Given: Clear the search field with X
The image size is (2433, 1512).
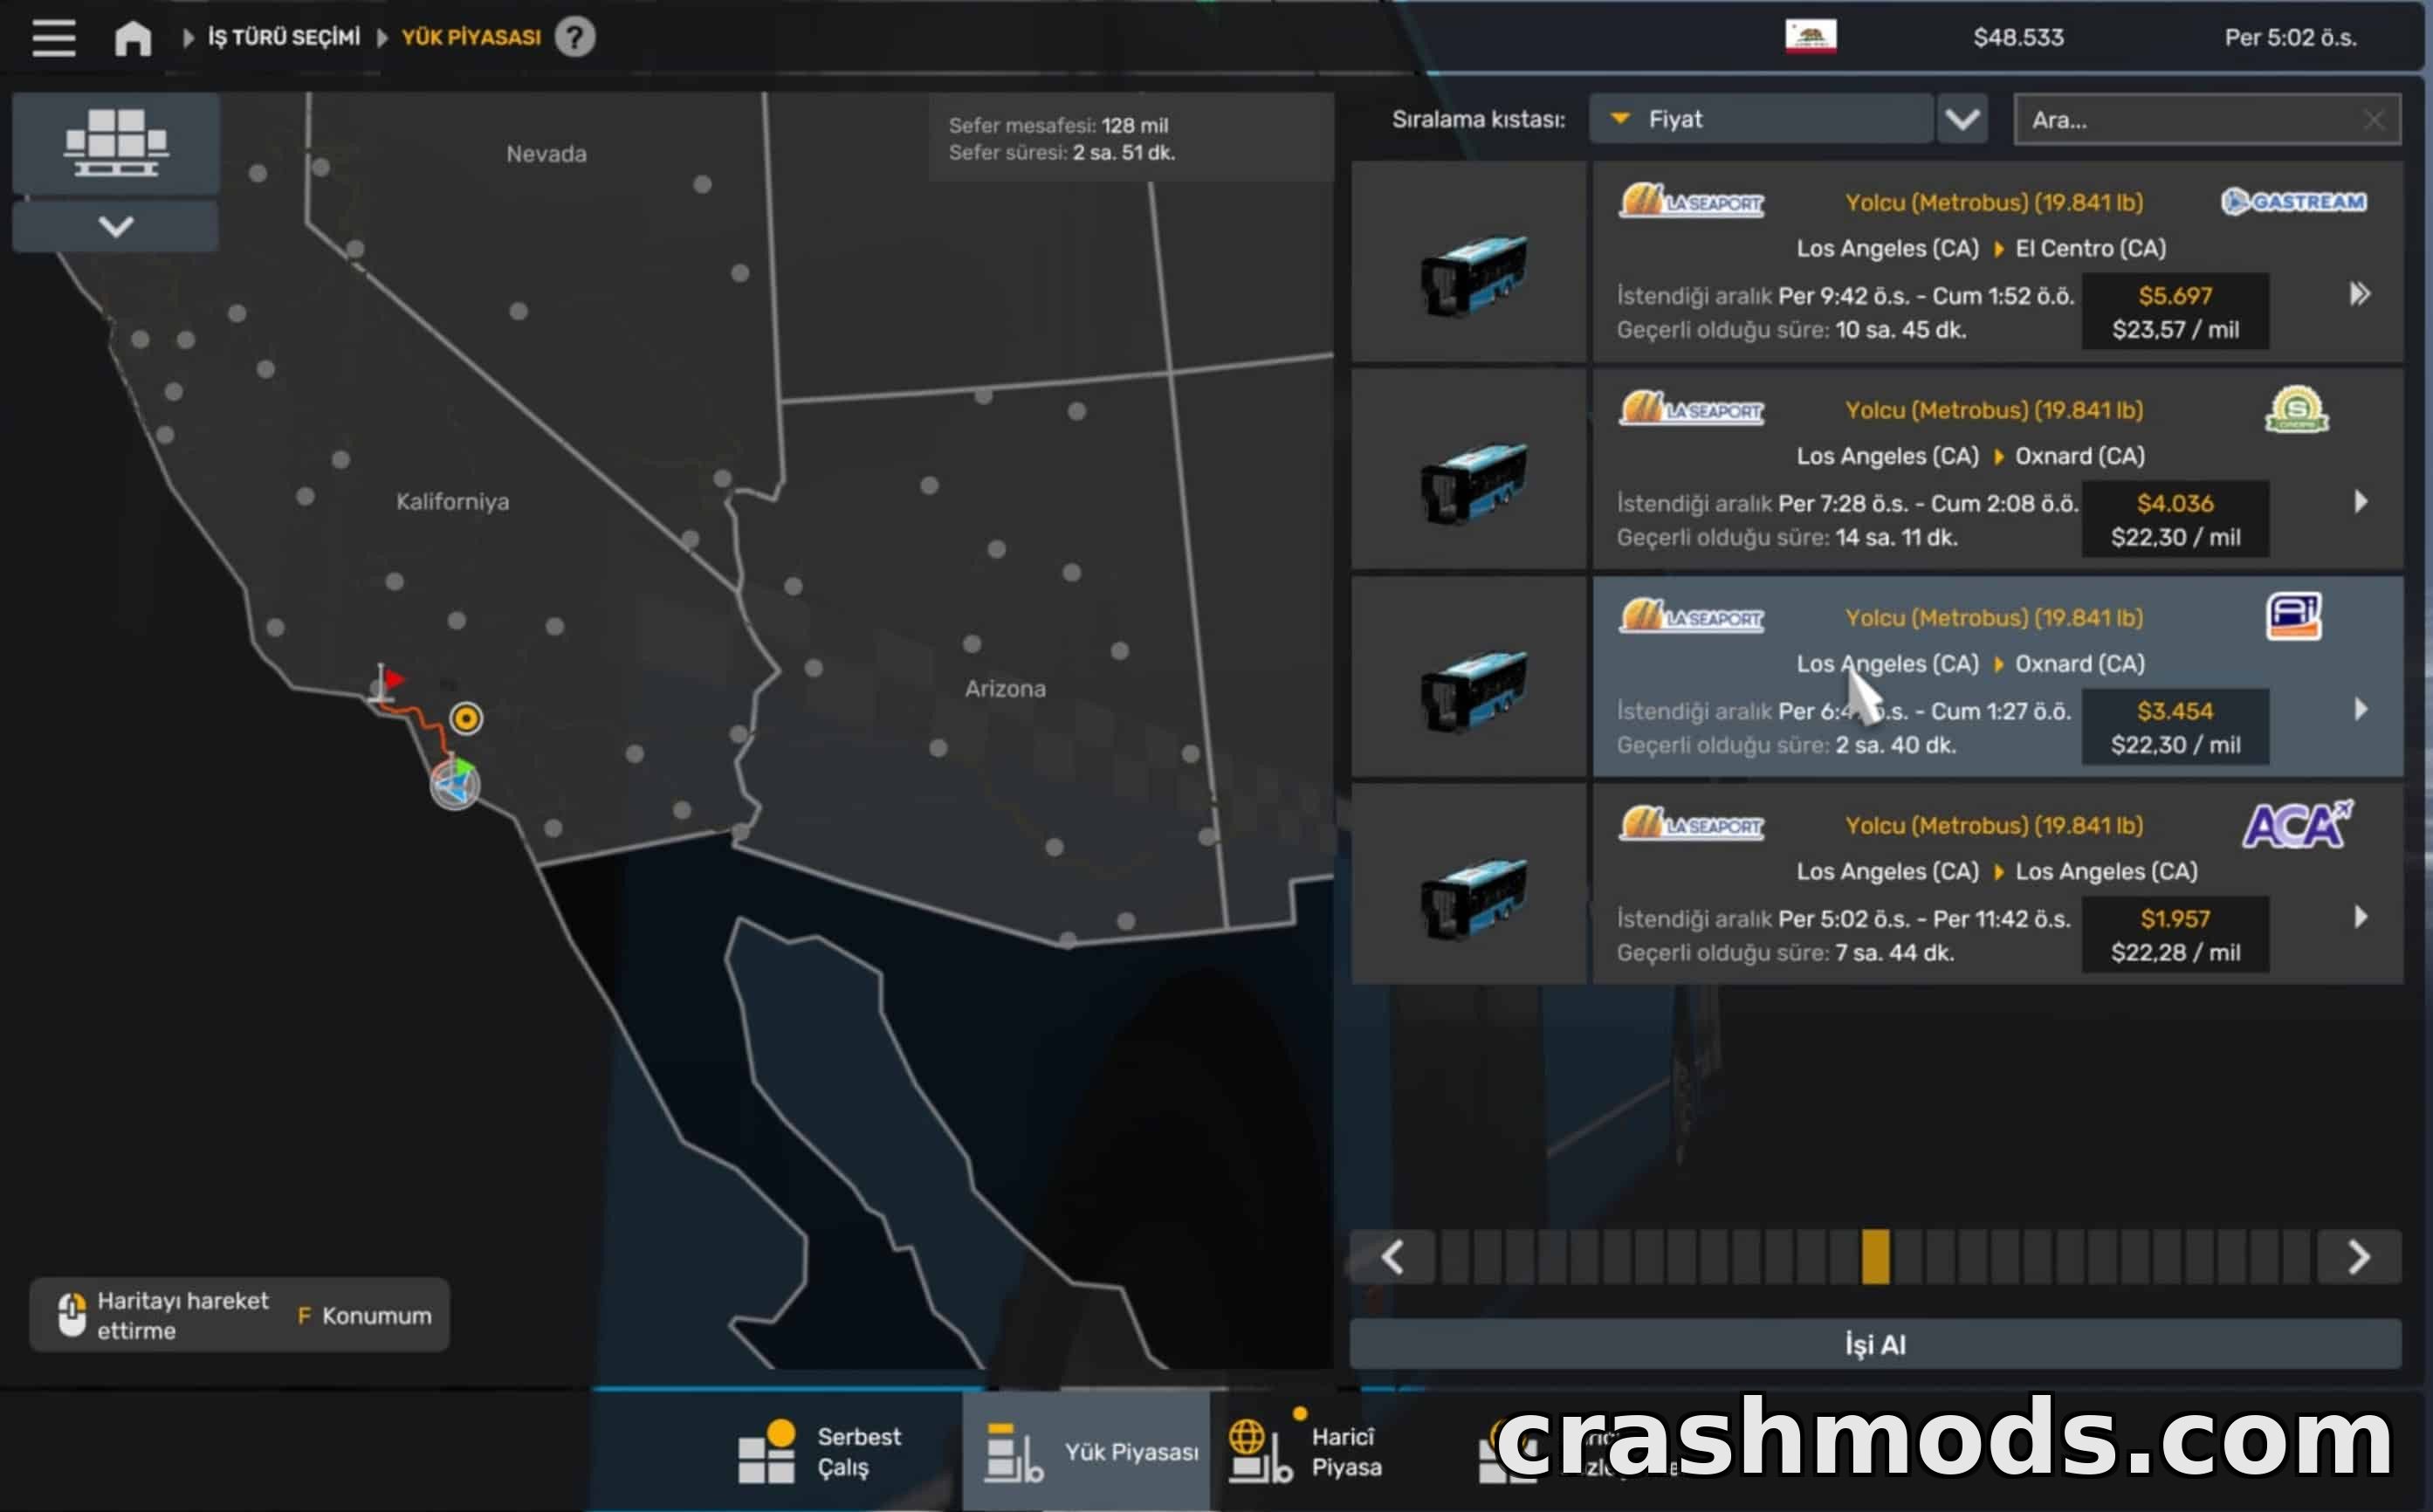Looking at the screenshot, I should tap(2373, 120).
